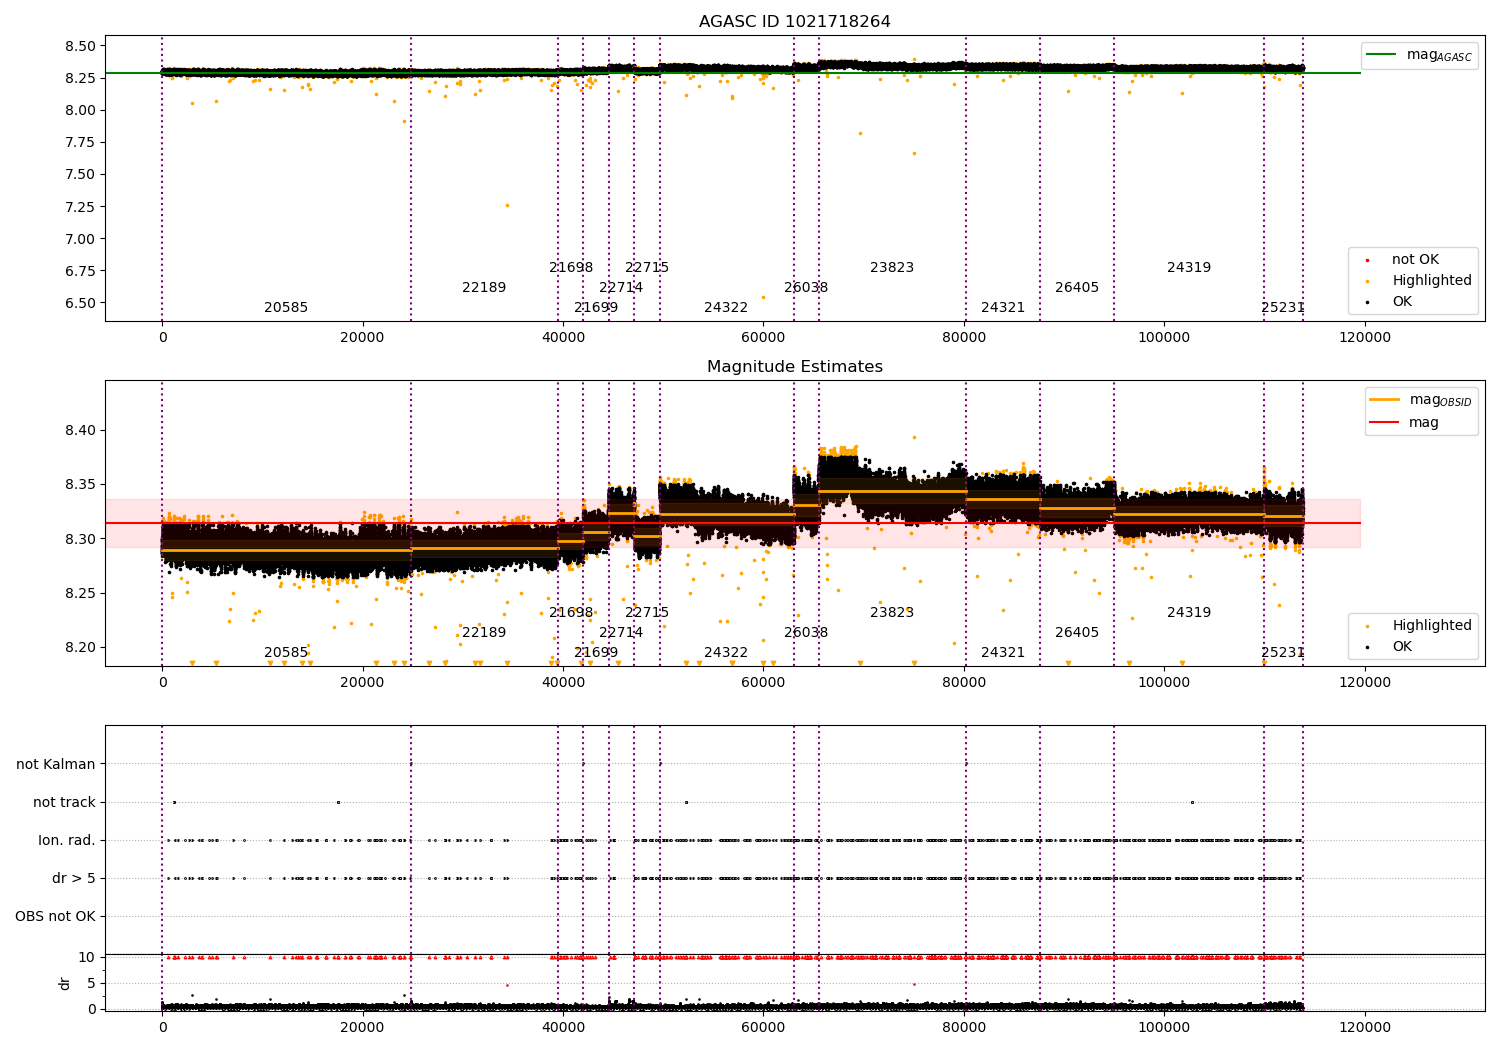
Task: Click OBSID label 22715 in the AGASC ID plot
Action: point(647,268)
